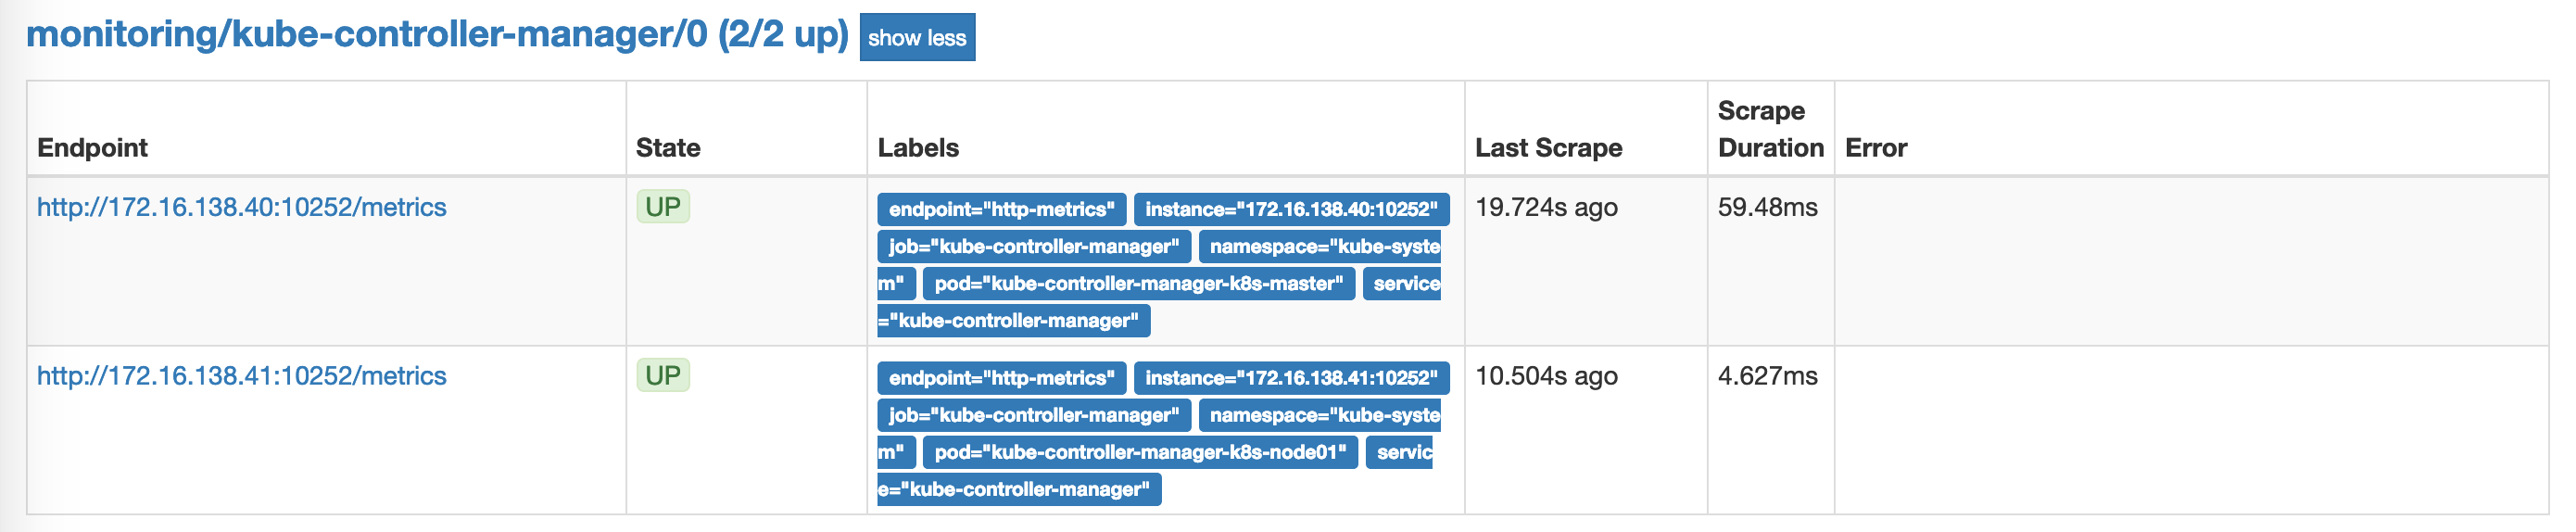2576x532 pixels.
Task: Click the UP state badge for 172.16.138.40
Action: coord(663,207)
